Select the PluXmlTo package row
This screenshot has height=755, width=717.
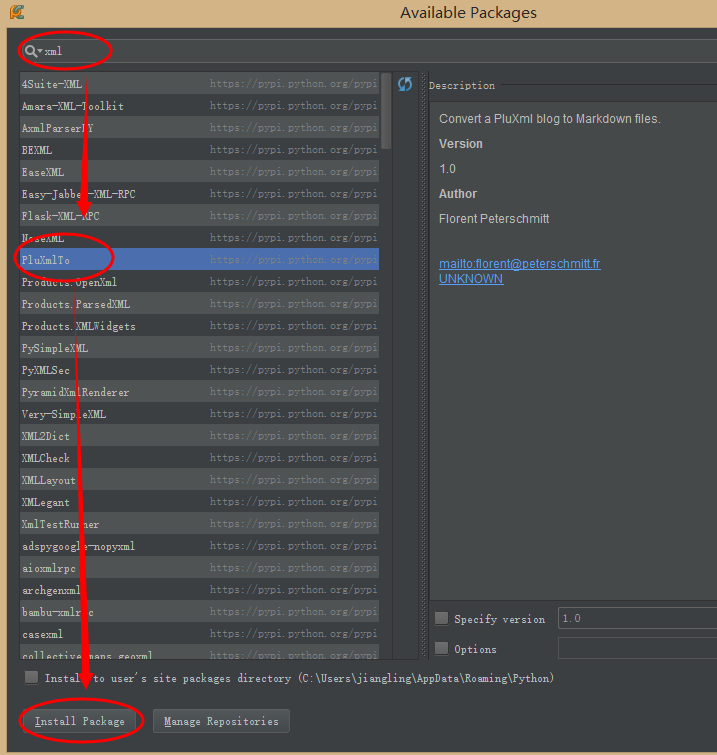[x=199, y=260]
